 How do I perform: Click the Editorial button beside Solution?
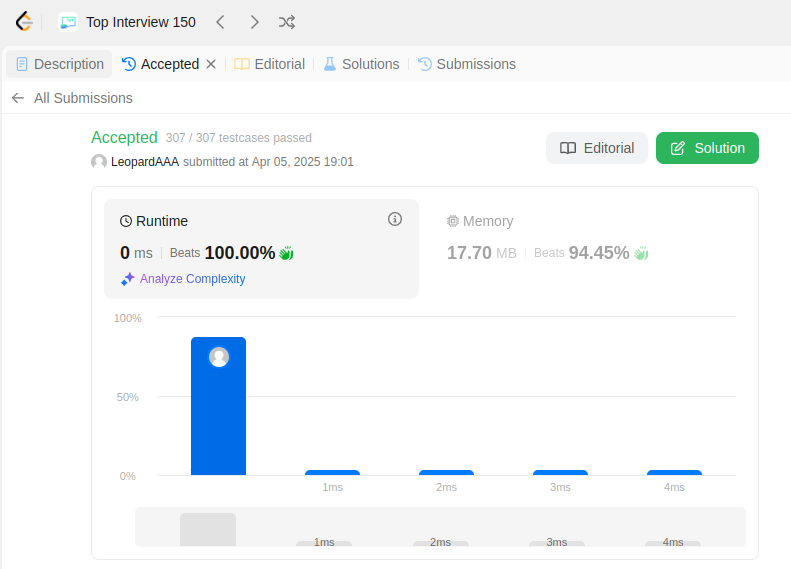tap(597, 148)
